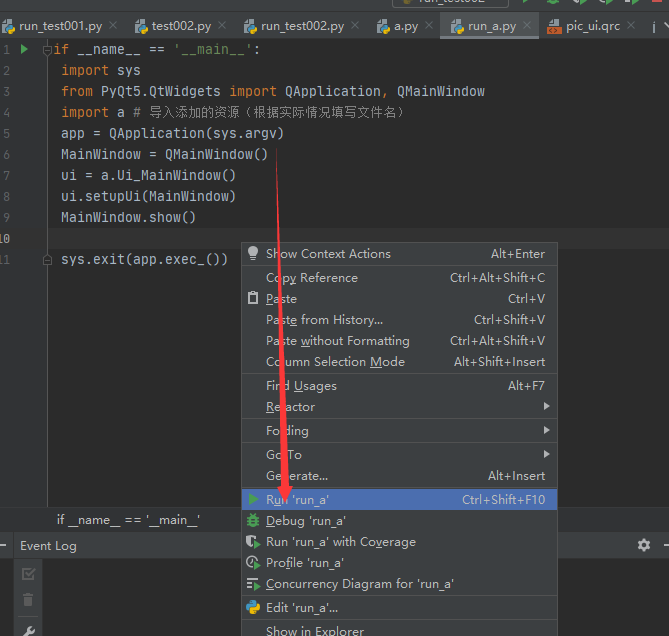Choose Find Usages

399,386
